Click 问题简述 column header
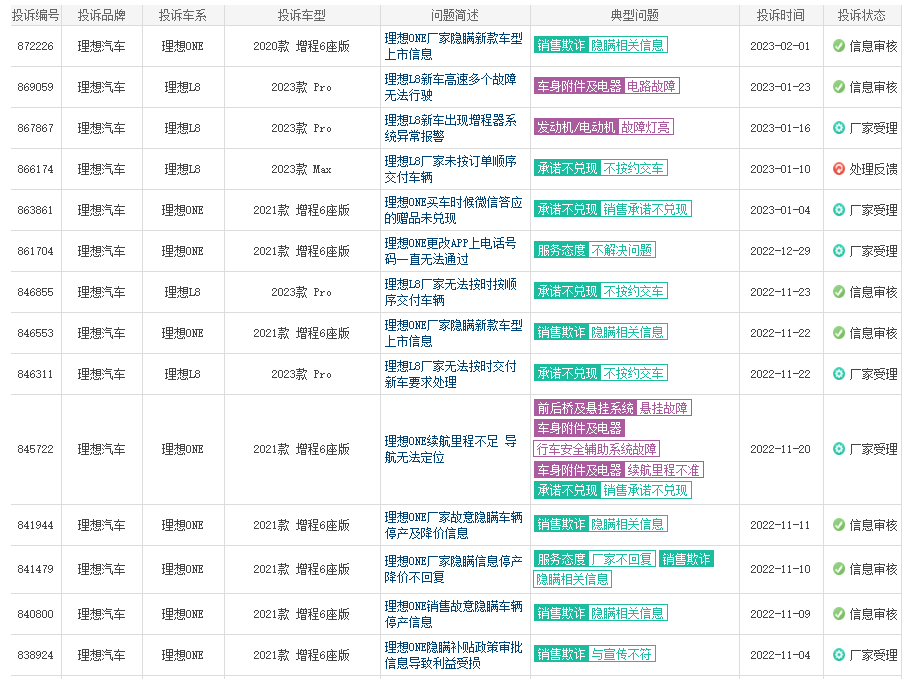The image size is (915, 679). (x=455, y=16)
